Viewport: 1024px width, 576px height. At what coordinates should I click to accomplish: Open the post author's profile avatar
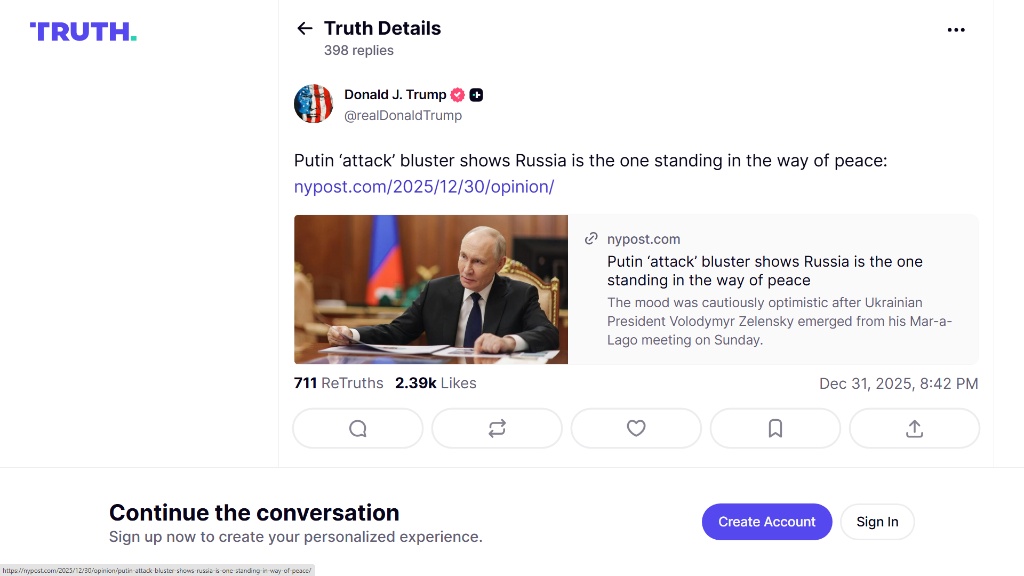pyautogui.click(x=313, y=104)
